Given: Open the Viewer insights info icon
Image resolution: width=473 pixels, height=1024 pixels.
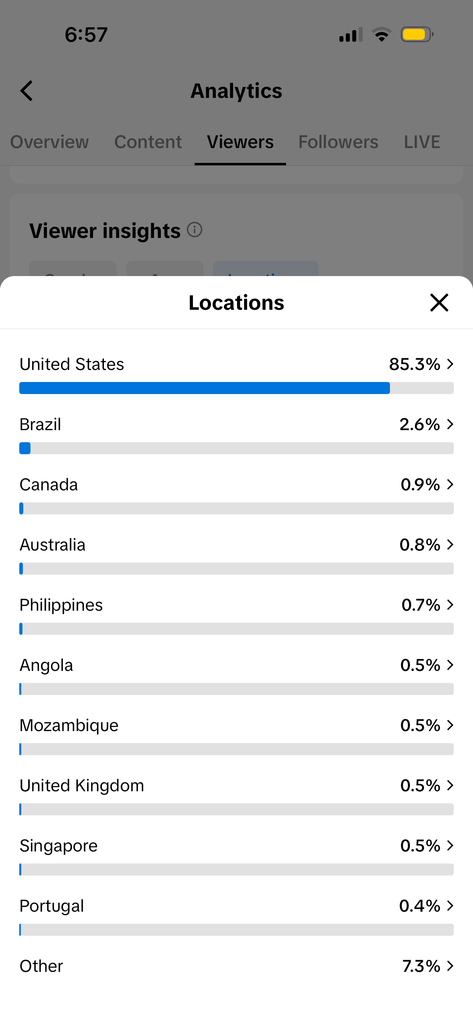Looking at the screenshot, I should tap(195, 230).
